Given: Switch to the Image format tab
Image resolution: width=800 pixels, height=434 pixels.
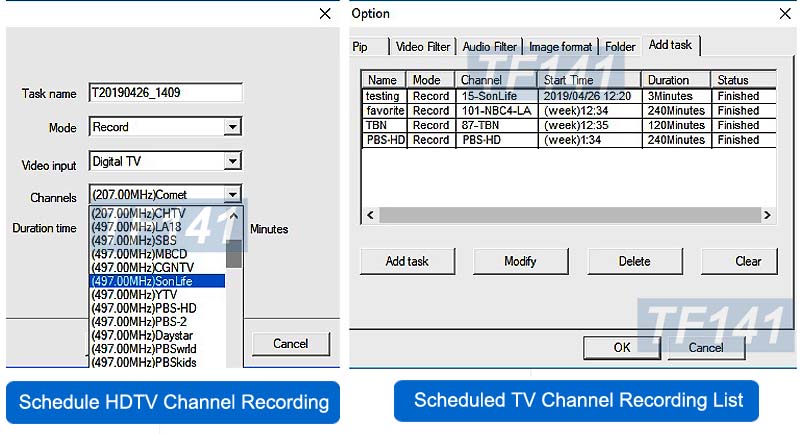Looking at the screenshot, I should pyautogui.click(x=560, y=47).
